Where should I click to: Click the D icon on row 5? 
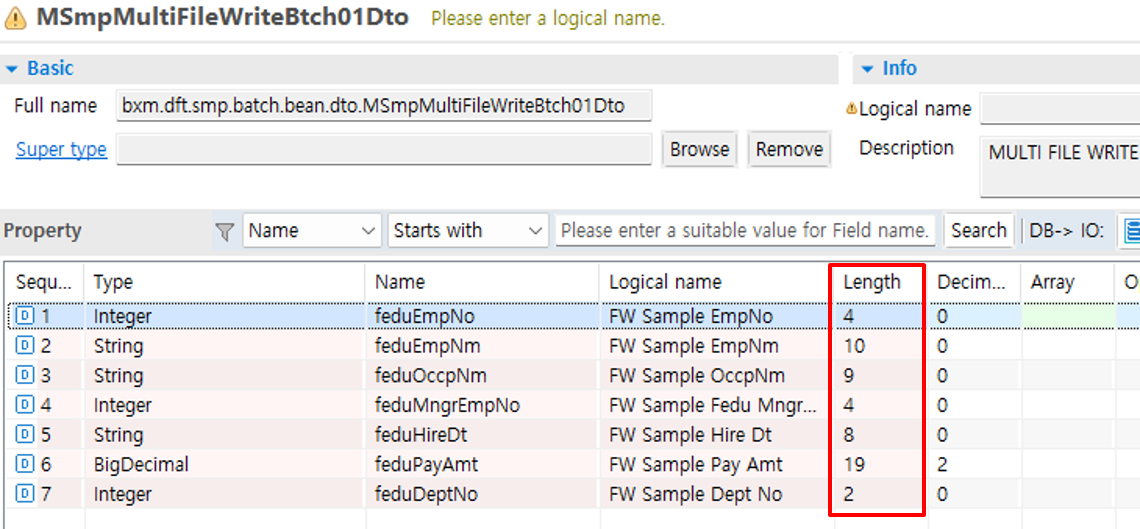click(x=25, y=435)
